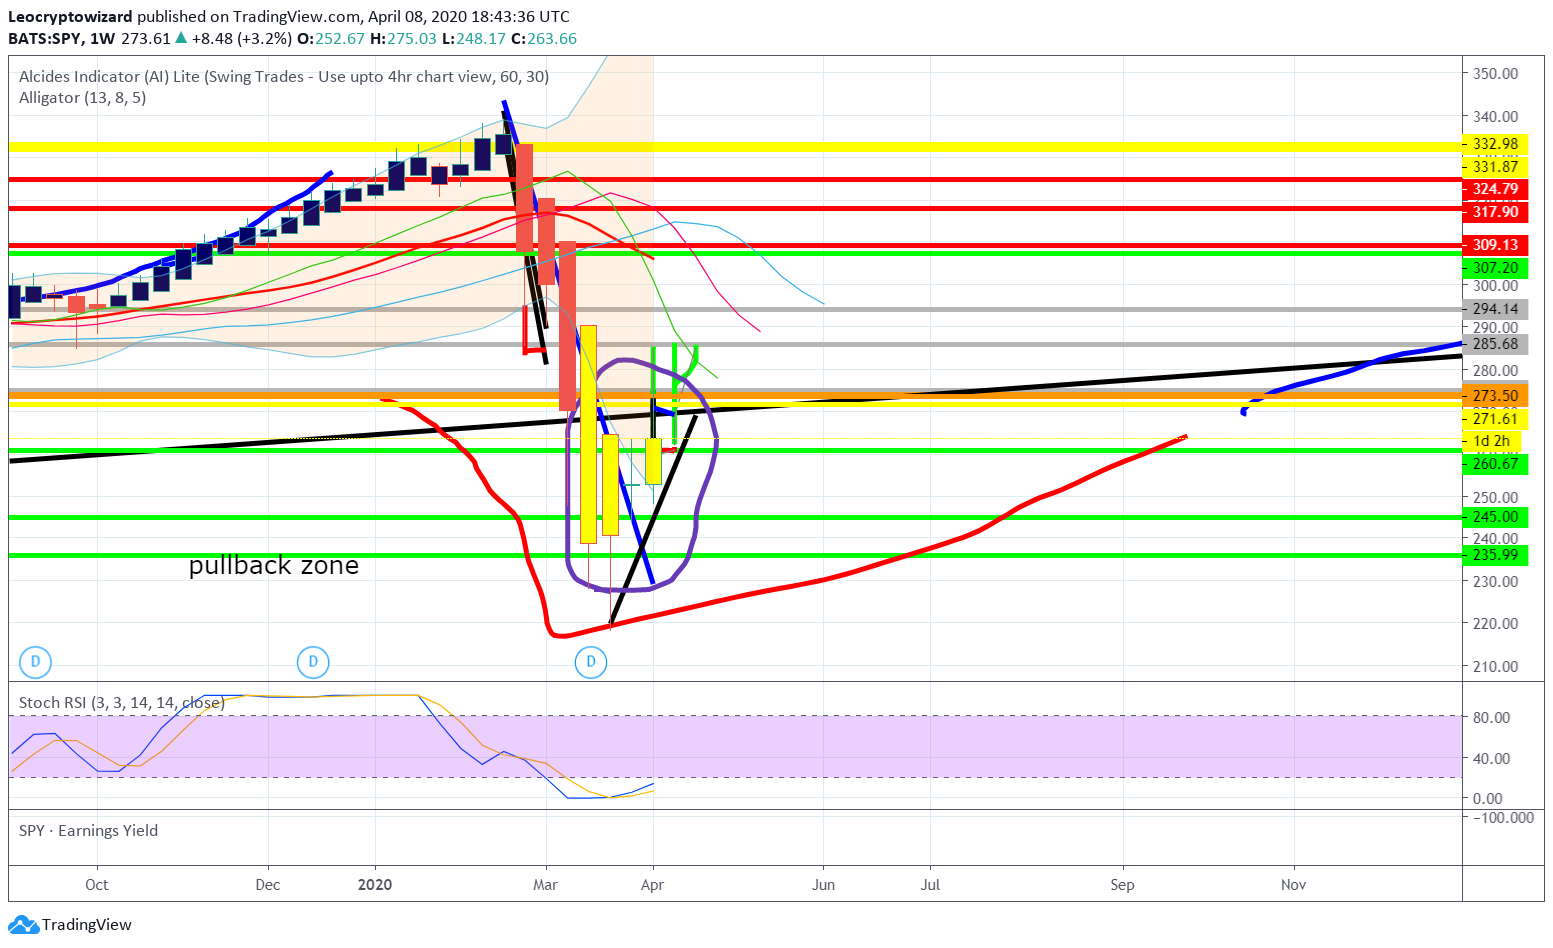Click the red 309.13 price label
Screen dimensions: 1553x948
(x=1495, y=245)
